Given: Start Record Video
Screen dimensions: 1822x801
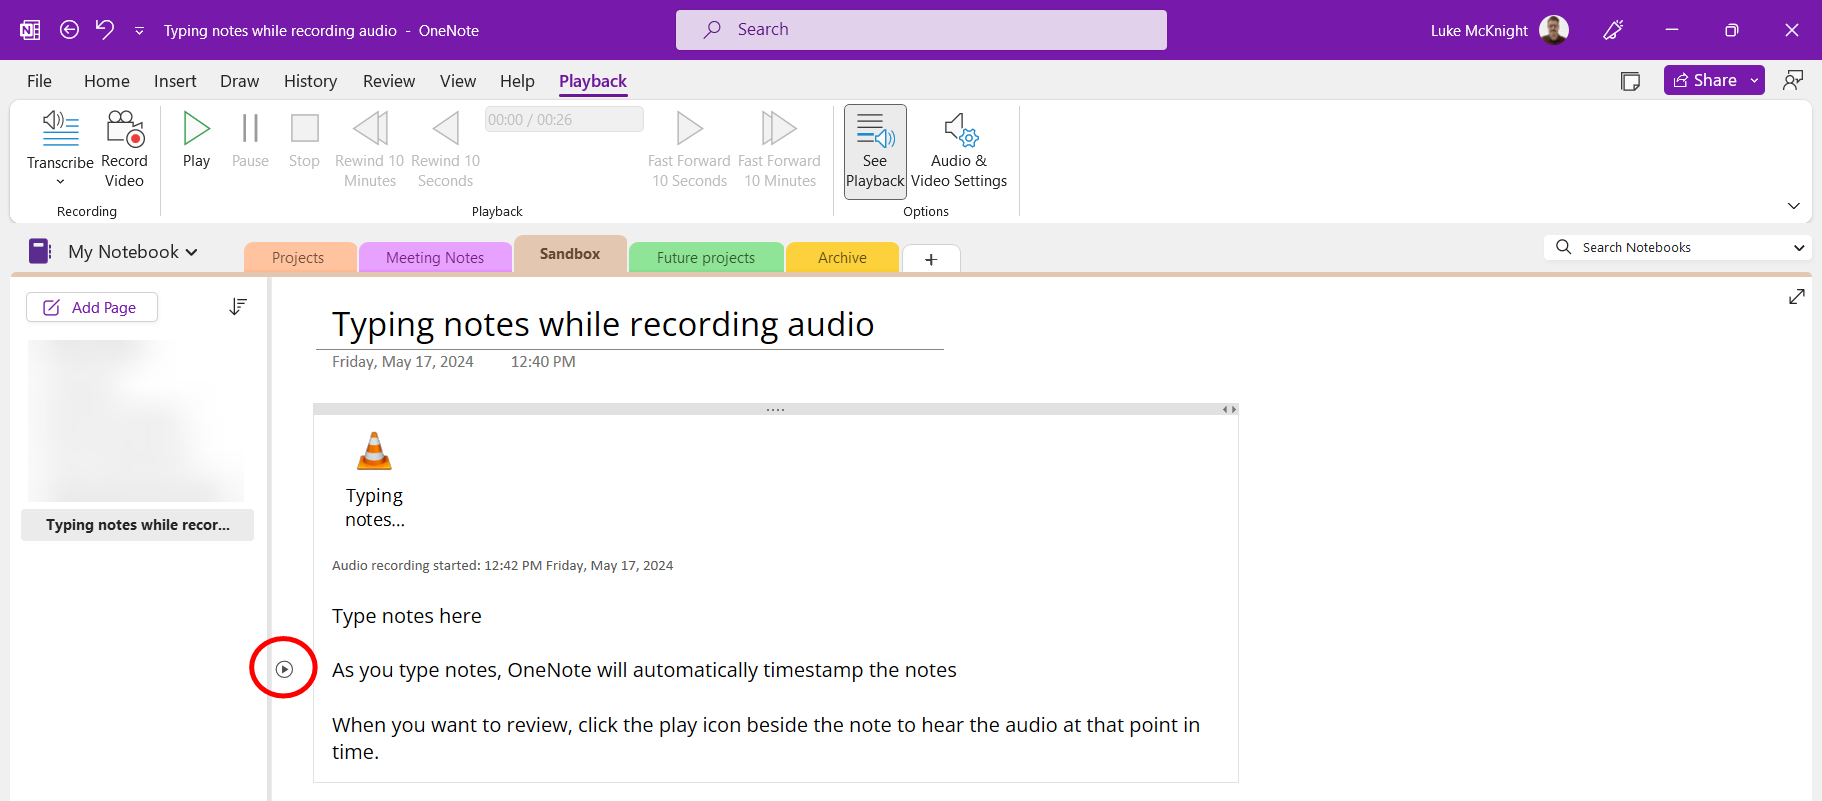Looking at the screenshot, I should click(x=124, y=150).
